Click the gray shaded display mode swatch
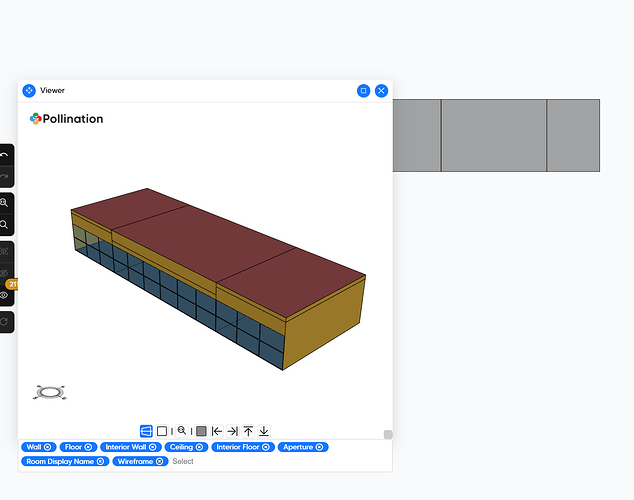Viewport: 634px width, 500px height. [x=201, y=431]
